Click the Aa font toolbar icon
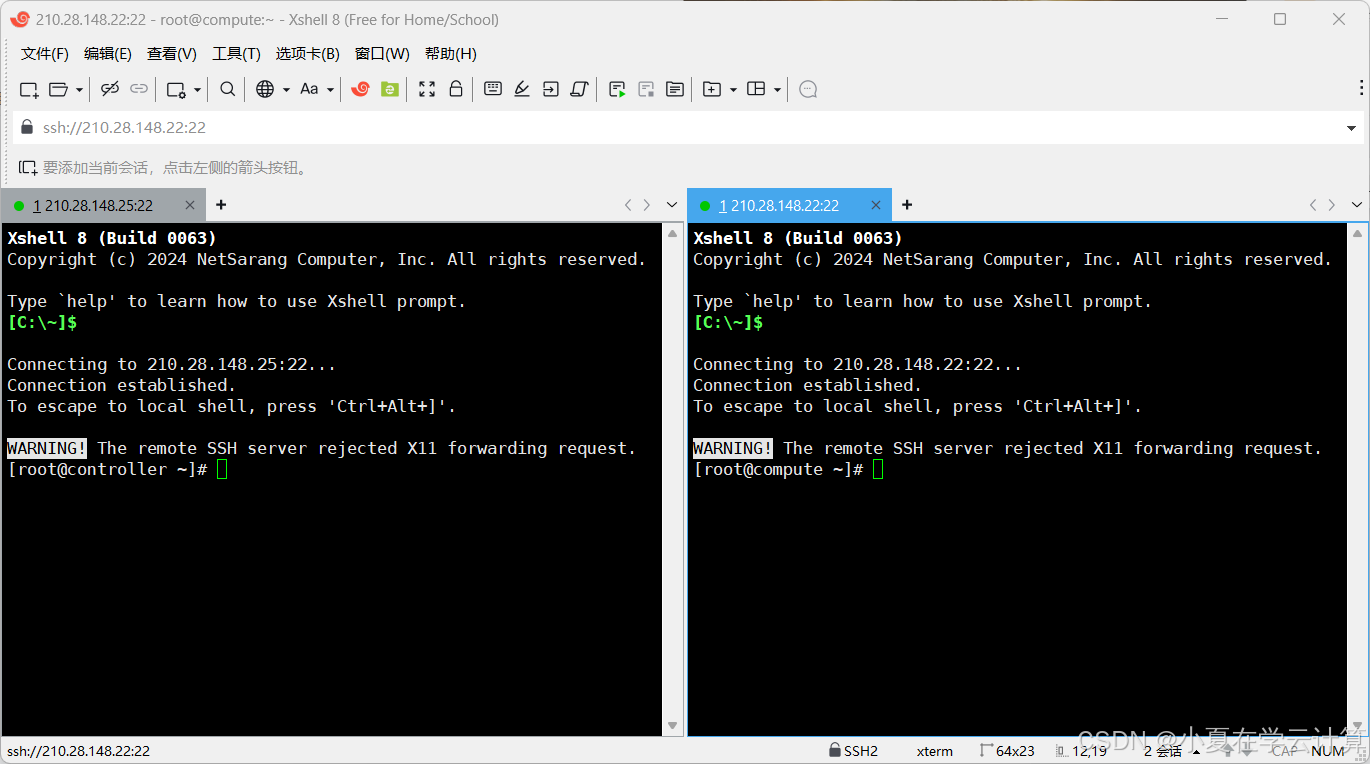The image size is (1370, 764). pyautogui.click(x=309, y=89)
